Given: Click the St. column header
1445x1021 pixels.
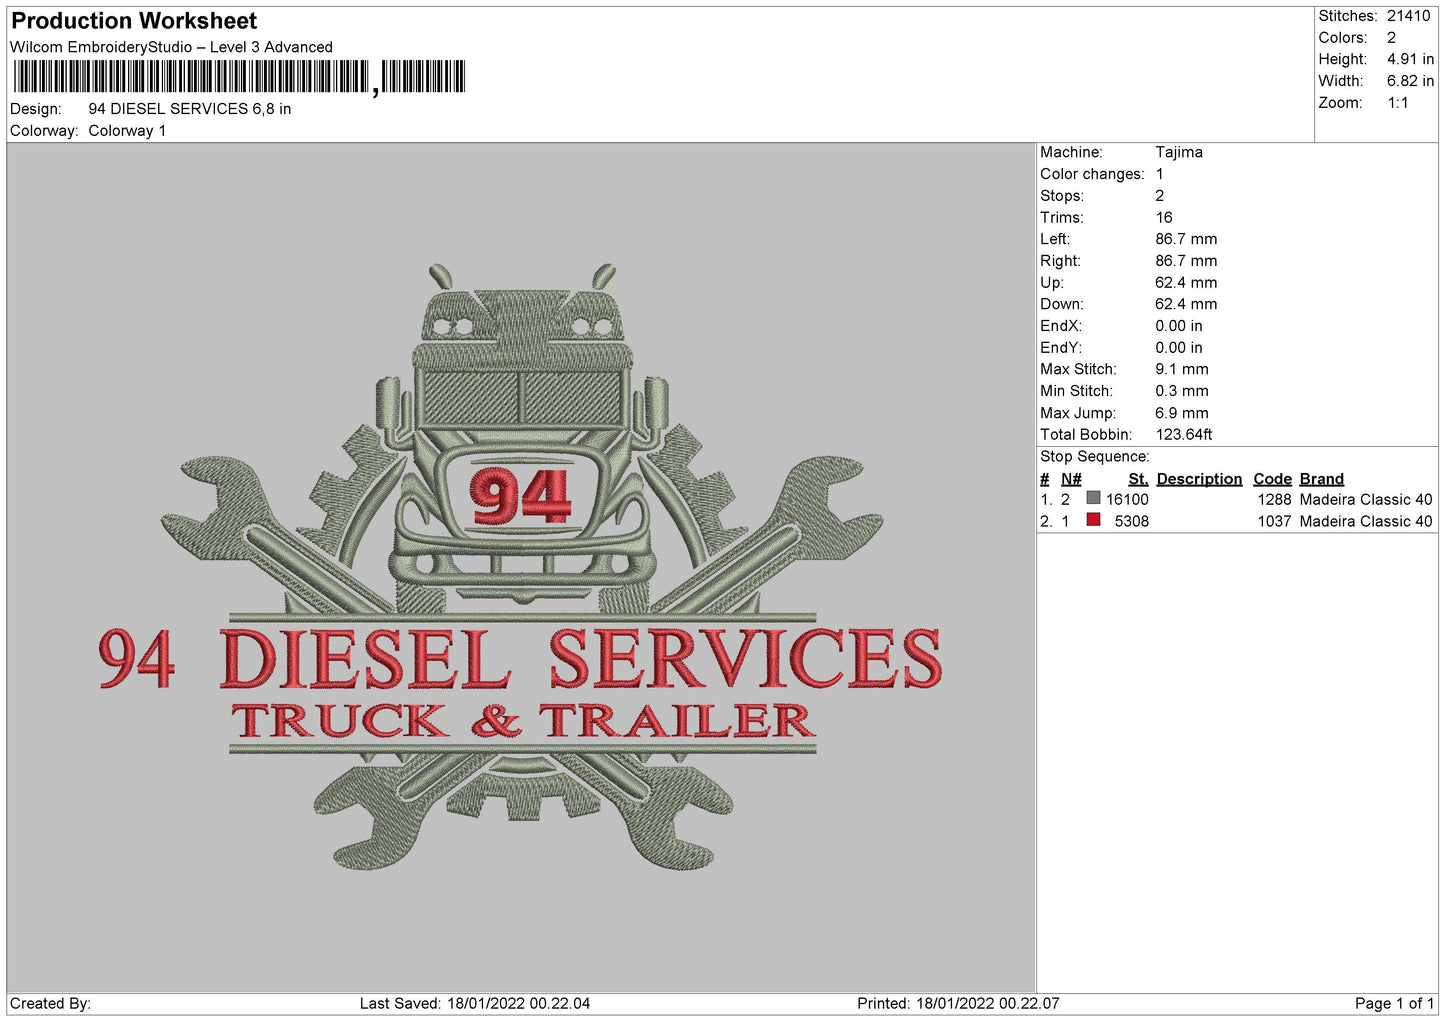Looking at the screenshot, I should [1138, 479].
